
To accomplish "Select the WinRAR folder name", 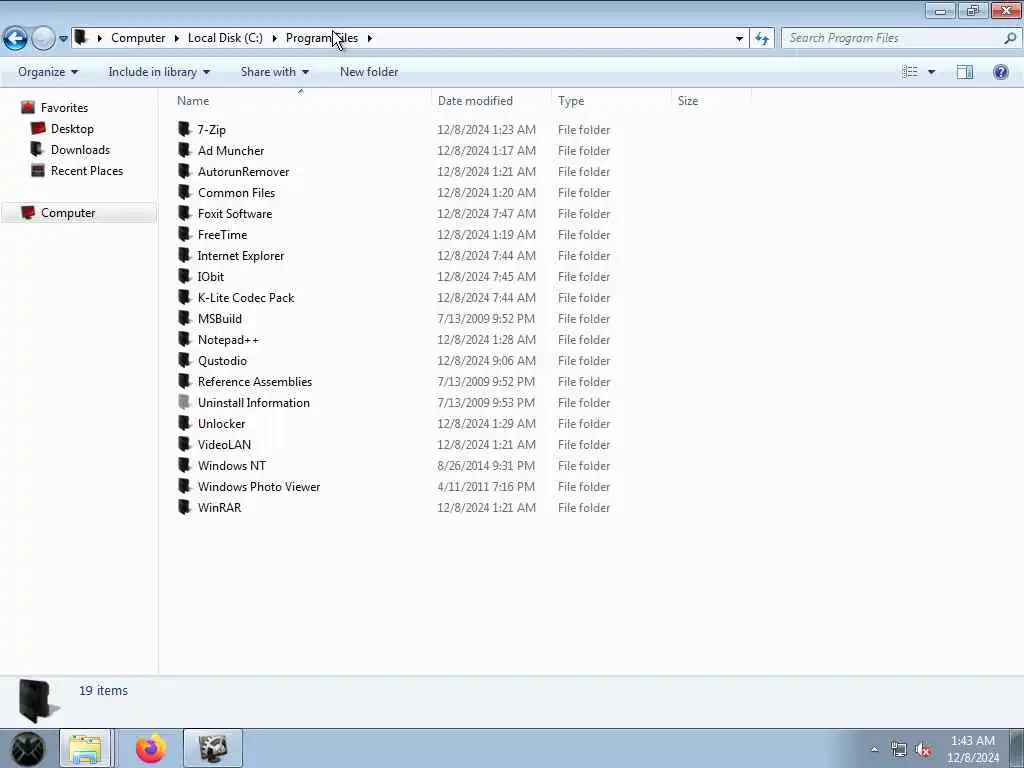I will pyautogui.click(x=219, y=507).
